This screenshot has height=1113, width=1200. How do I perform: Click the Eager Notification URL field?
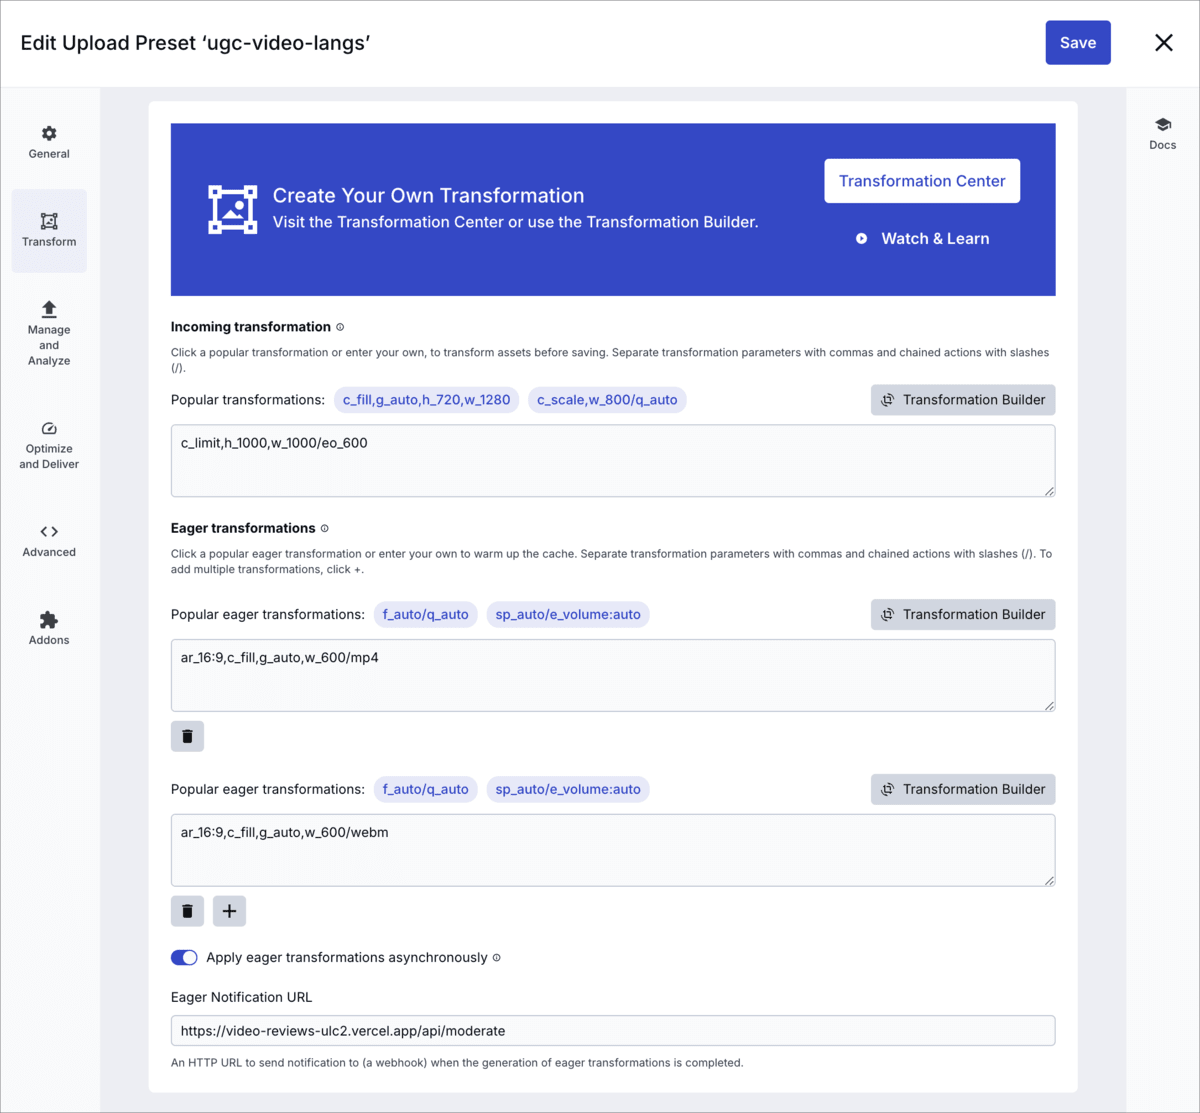(613, 1031)
